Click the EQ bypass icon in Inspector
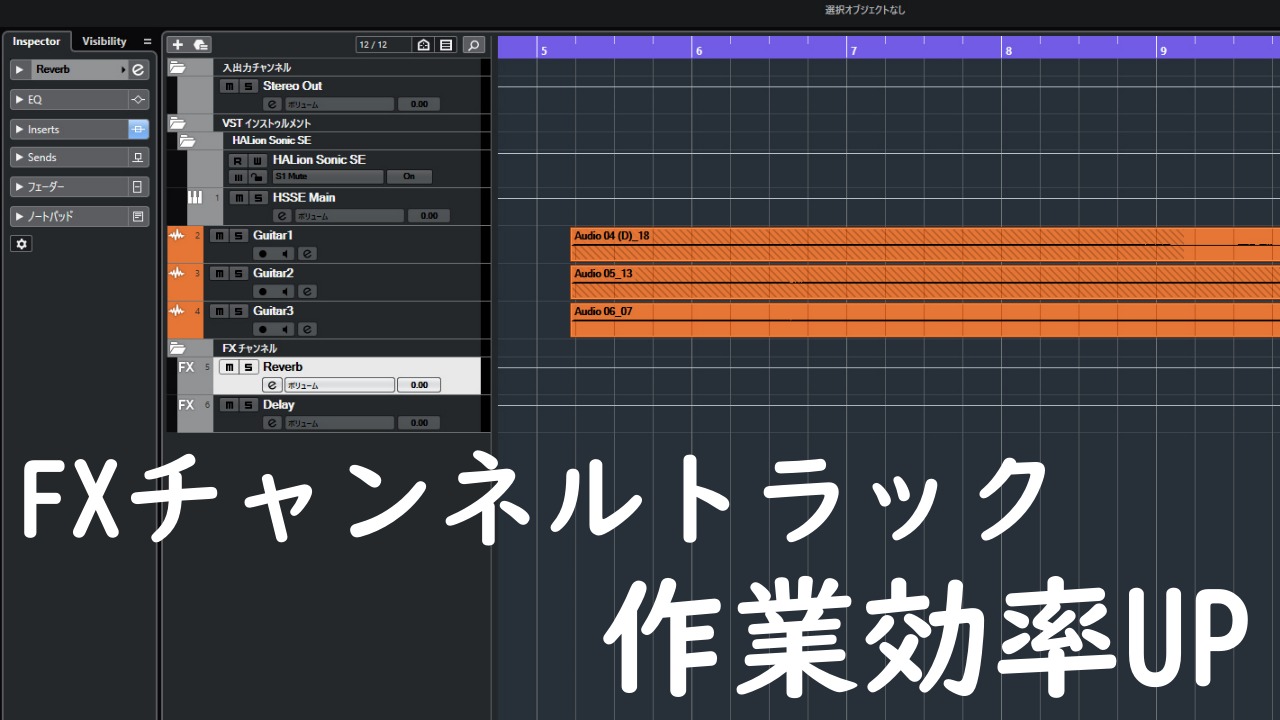This screenshot has height=720, width=1280. click(138, 100)
